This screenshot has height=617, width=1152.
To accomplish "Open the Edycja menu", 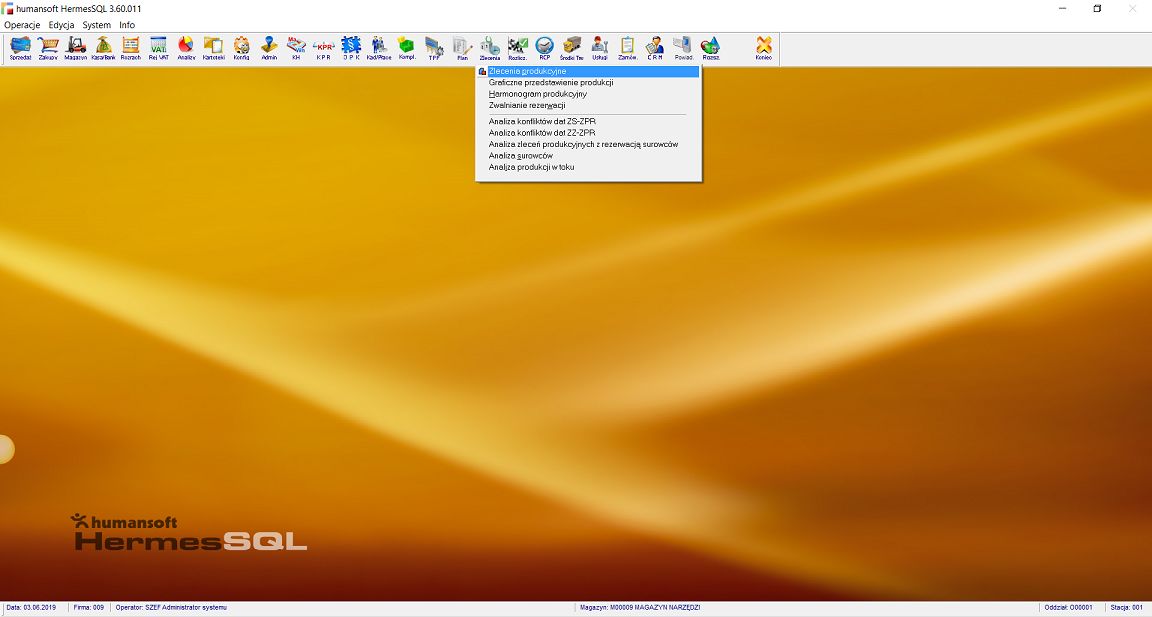I will point(62,25).
